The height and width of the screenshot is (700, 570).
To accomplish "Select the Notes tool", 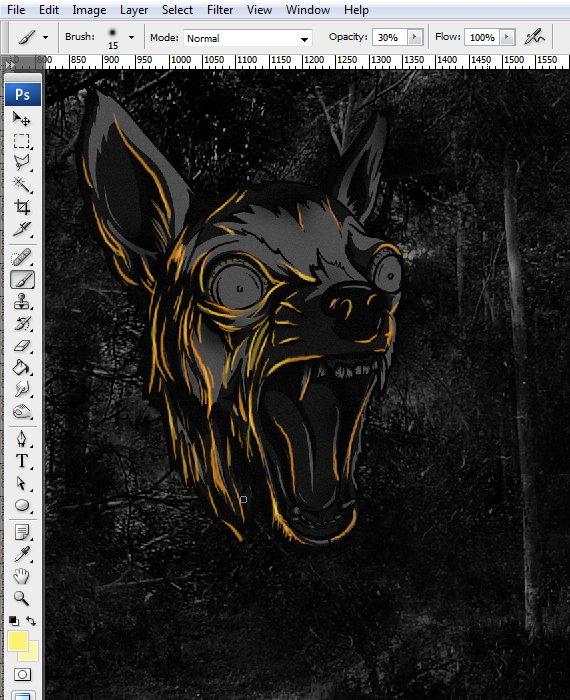I will [21, 532].
